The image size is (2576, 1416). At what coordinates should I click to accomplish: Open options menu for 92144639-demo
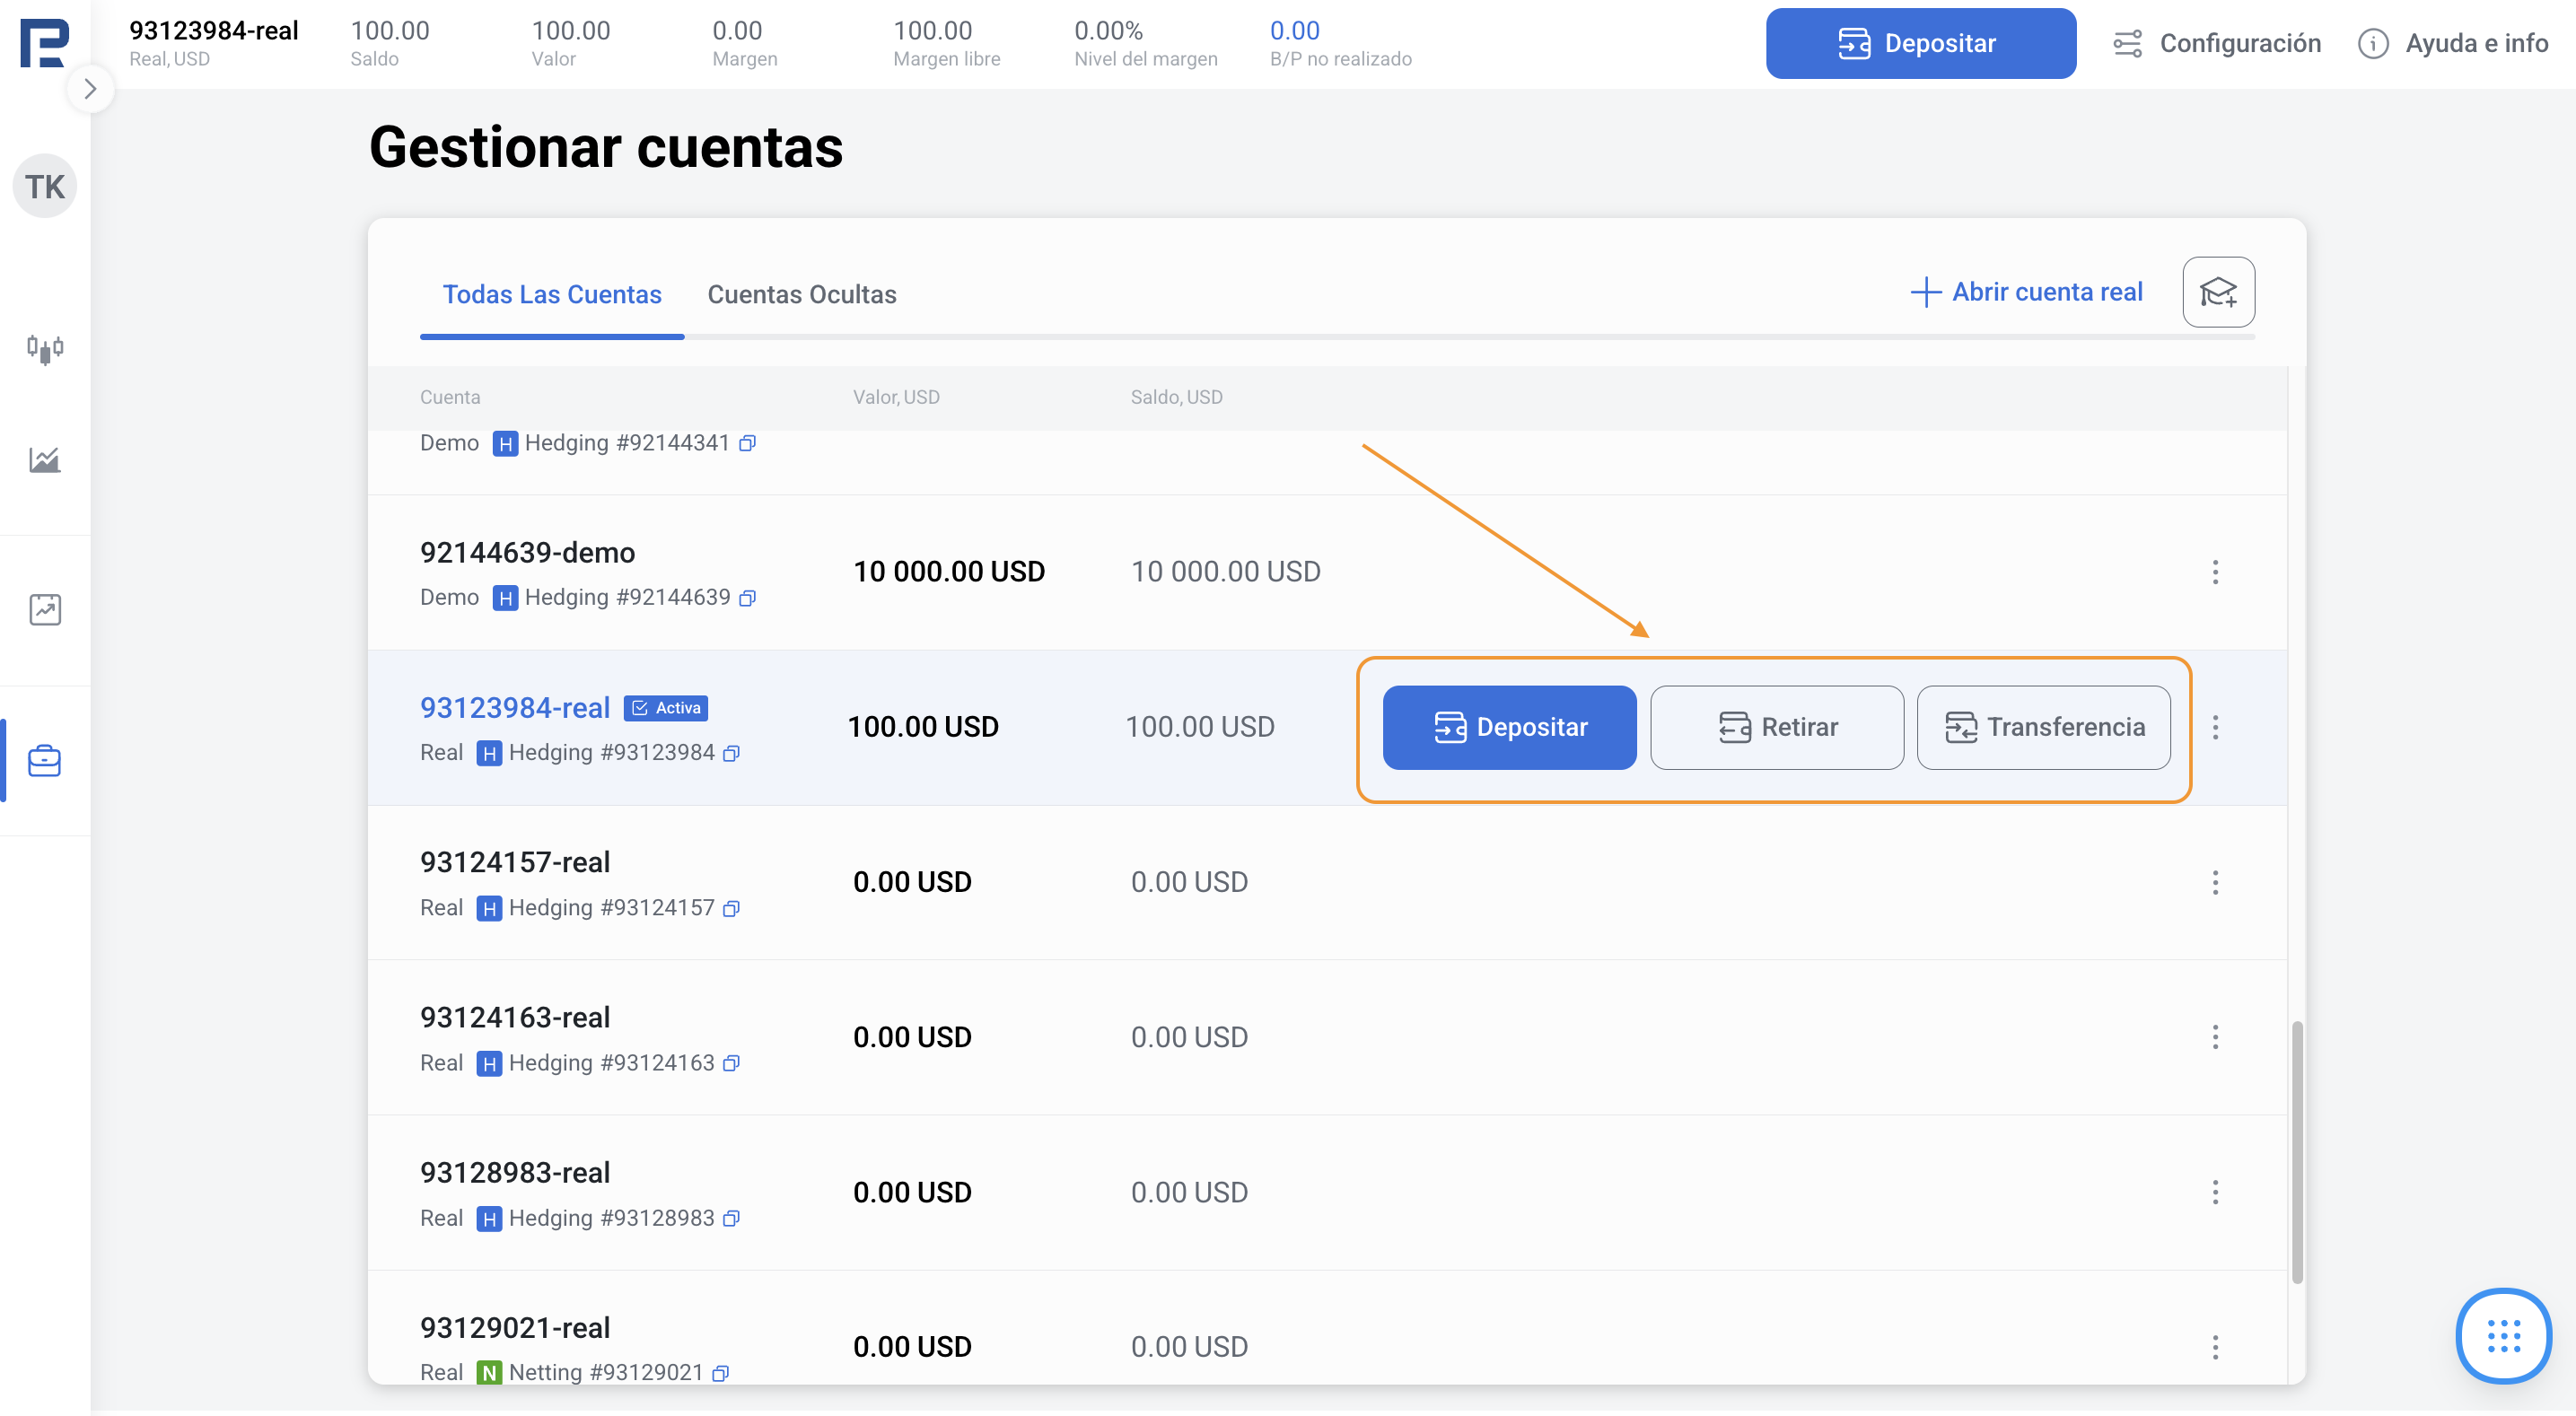[x=2215, y=572]
